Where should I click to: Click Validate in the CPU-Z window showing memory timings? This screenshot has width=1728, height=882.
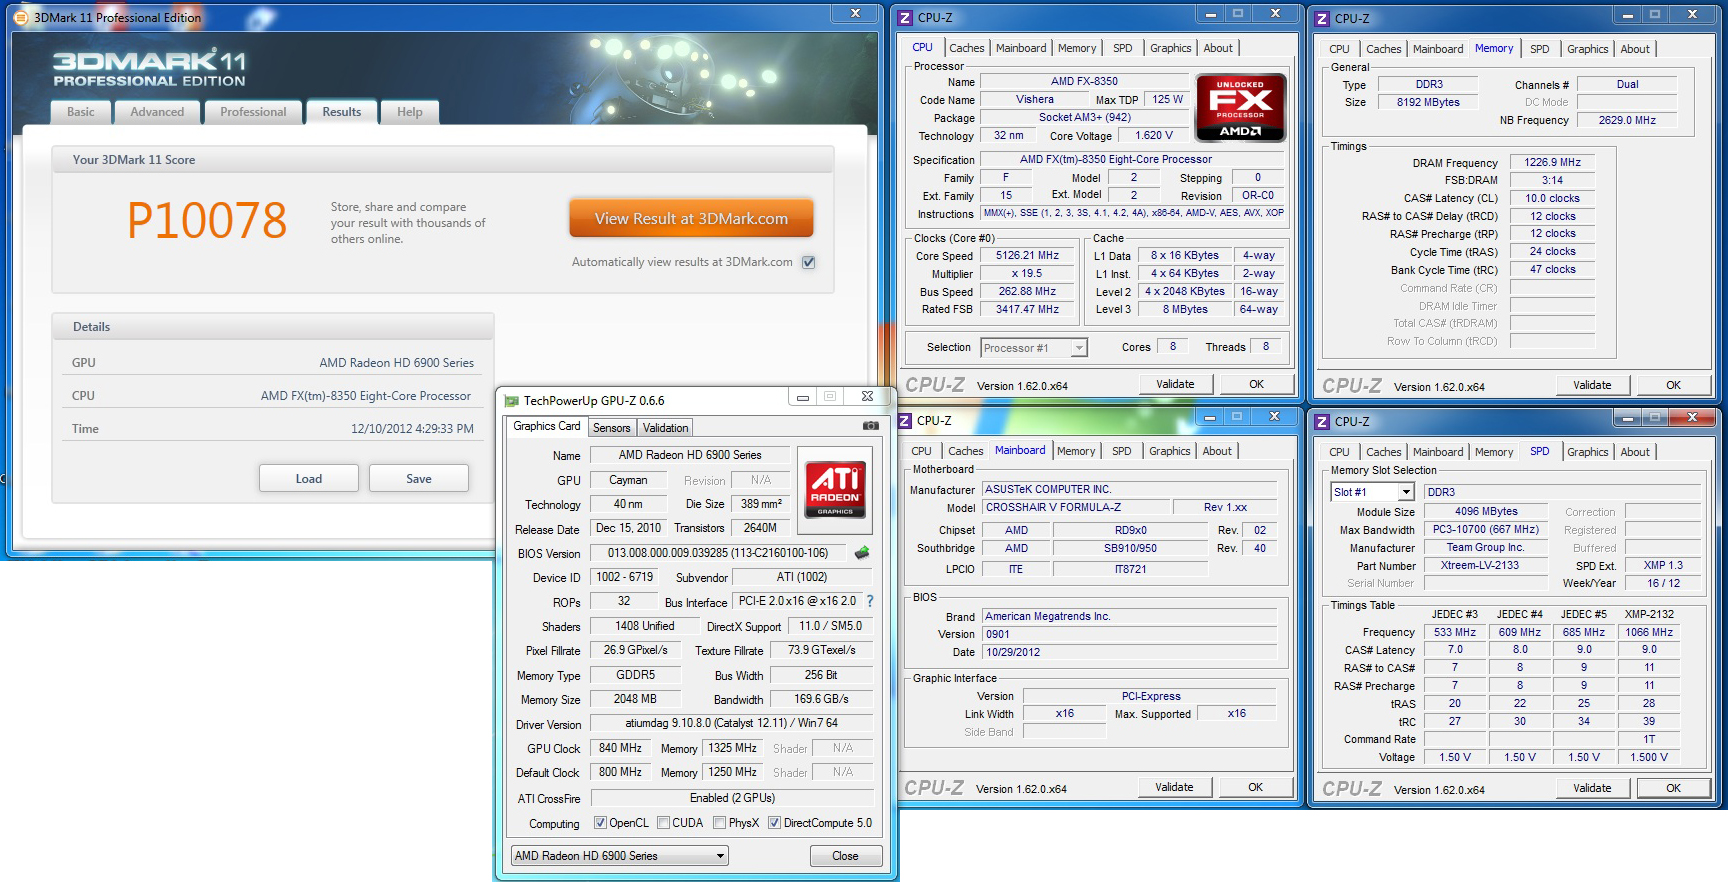tap(1592, 385)
